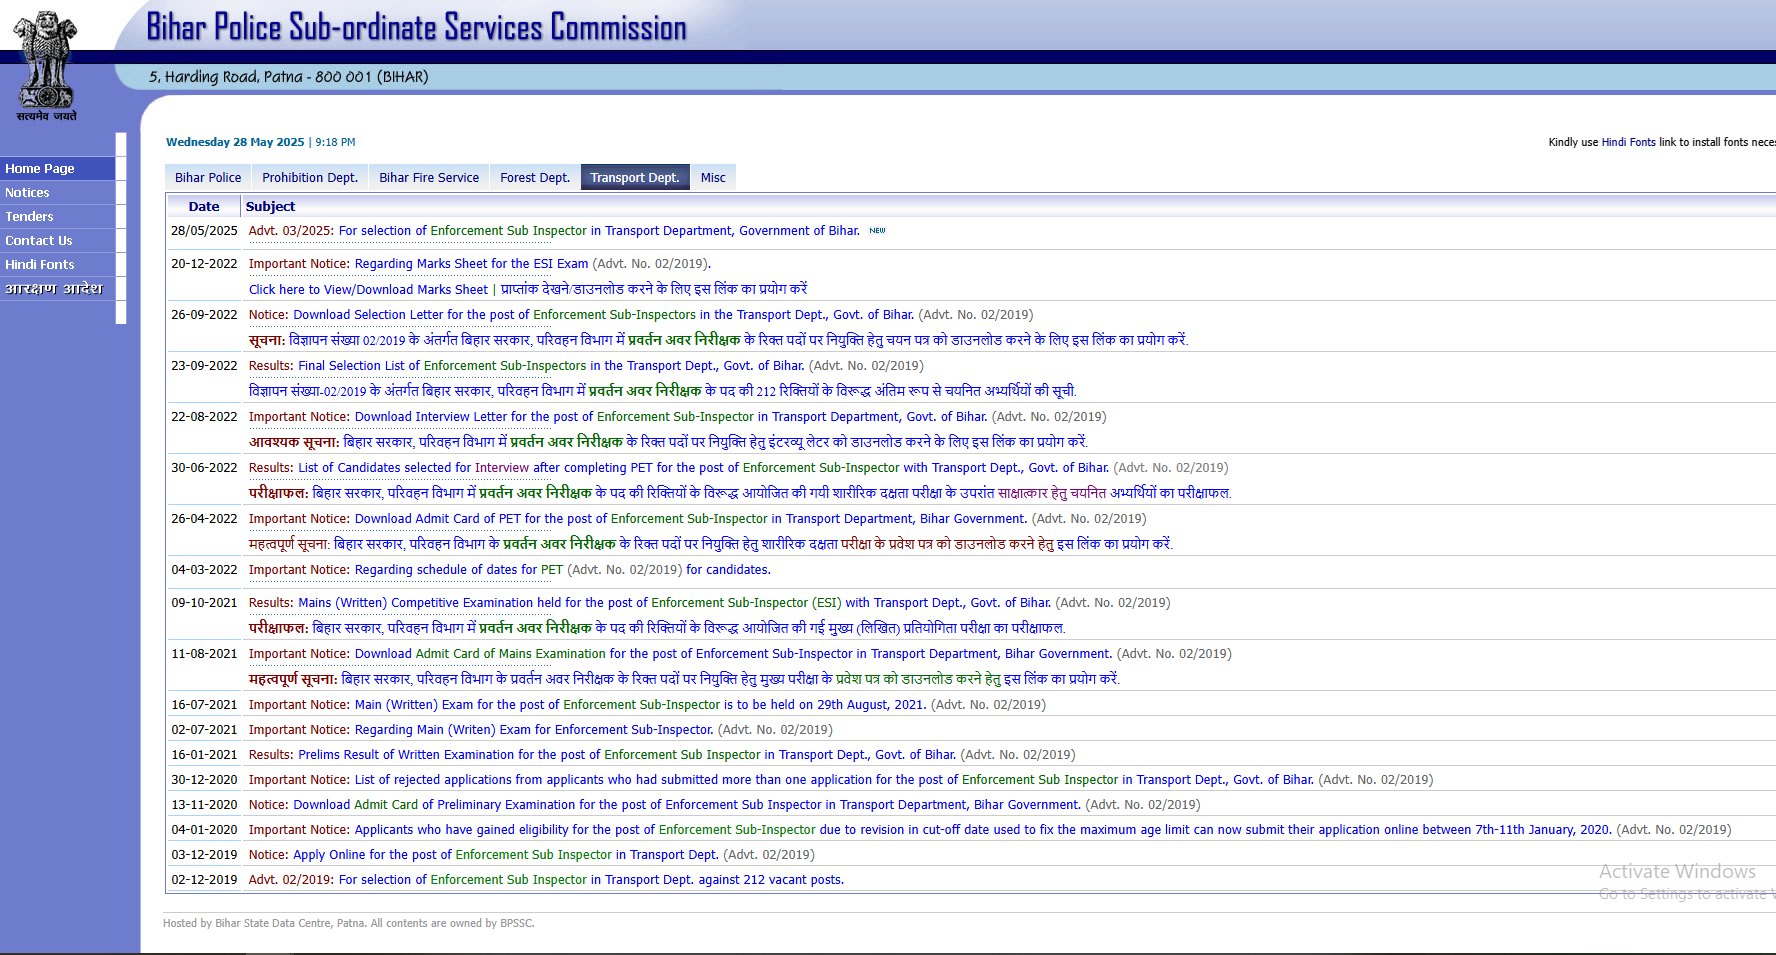Go to Home Page in sidebar
Viewport: 1776px width, 955px height.
(40, 169)
